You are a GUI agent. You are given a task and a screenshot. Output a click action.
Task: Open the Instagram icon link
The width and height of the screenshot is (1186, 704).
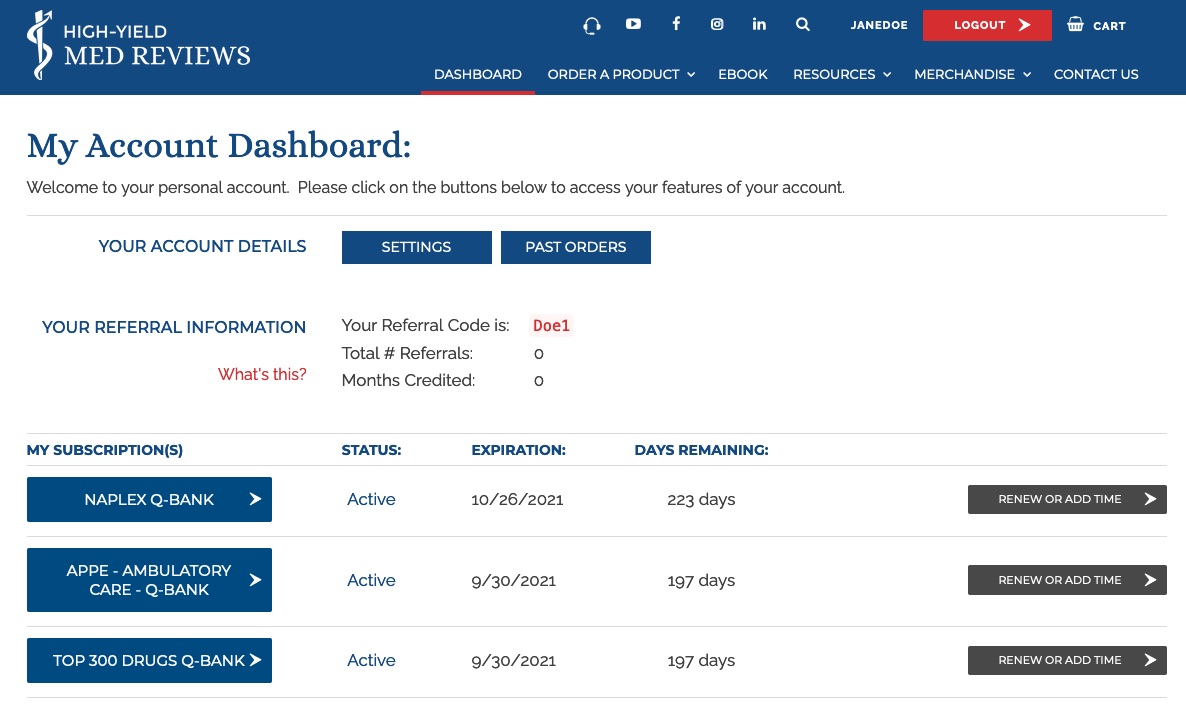717,24
